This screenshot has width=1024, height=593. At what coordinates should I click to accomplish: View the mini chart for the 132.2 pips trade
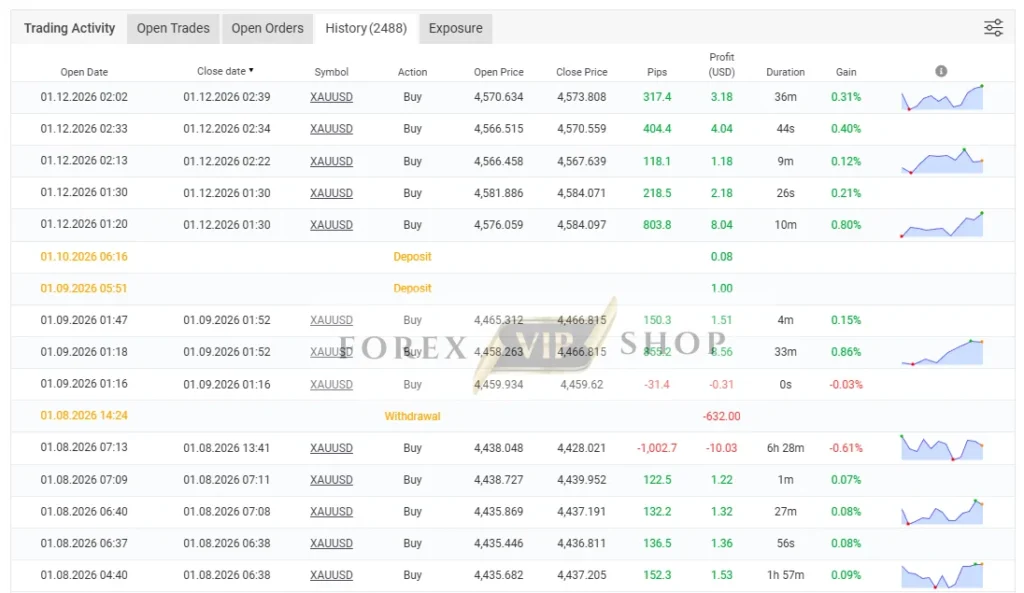coord(942,512)
